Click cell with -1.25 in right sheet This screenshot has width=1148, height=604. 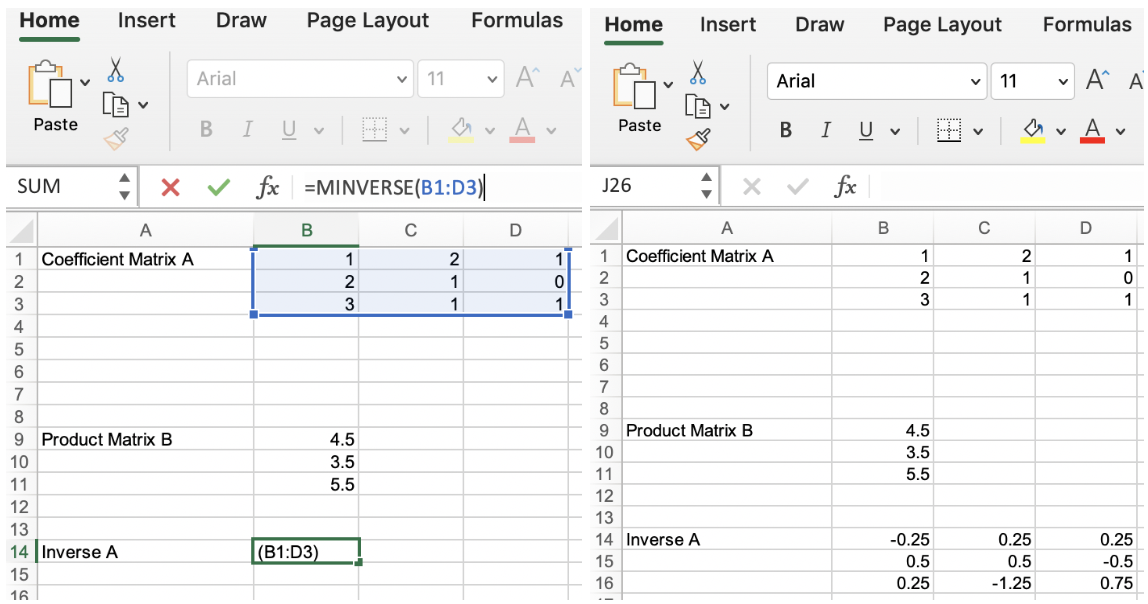pos(984,583)
